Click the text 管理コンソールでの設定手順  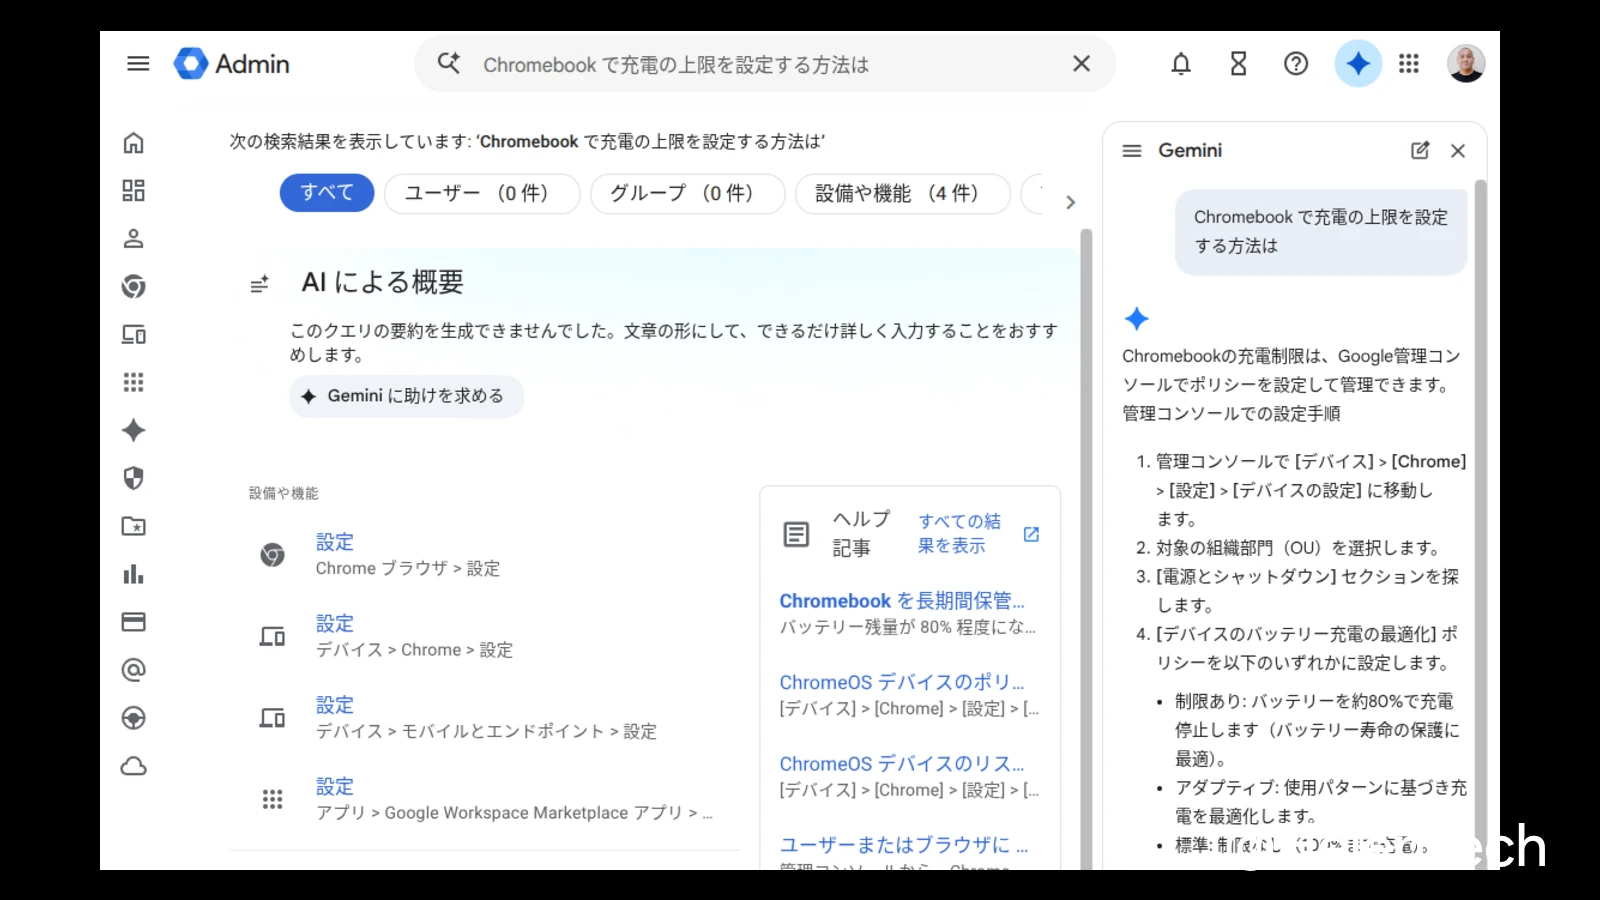point(1231,414)
